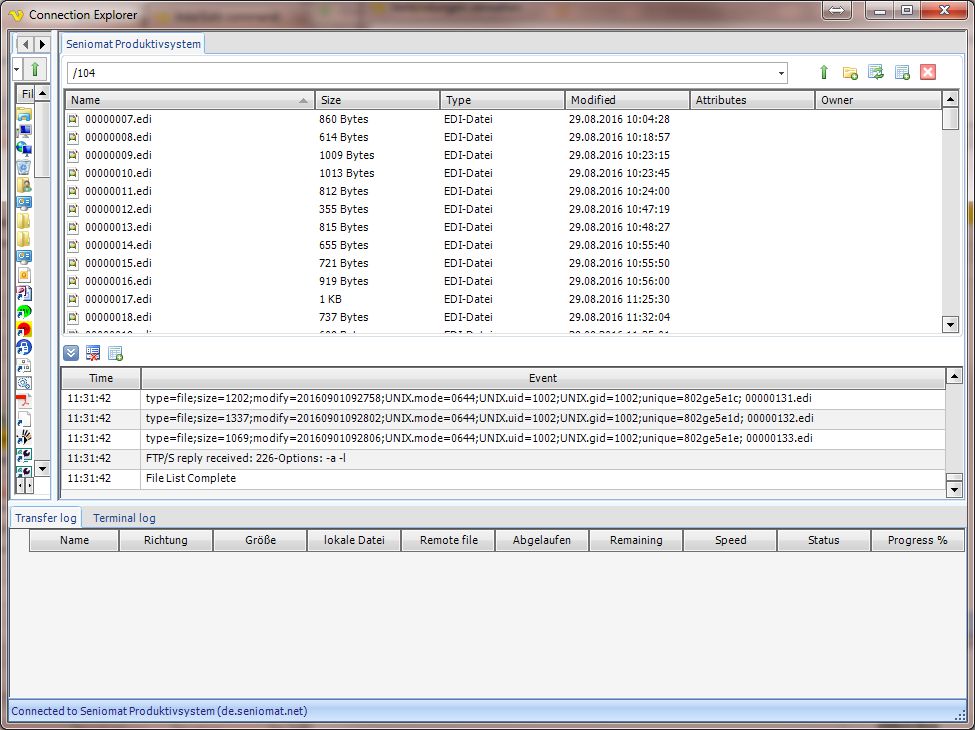975x730 pixels.
Task: Click the Modified column header
Action: [x=627, y=100]
